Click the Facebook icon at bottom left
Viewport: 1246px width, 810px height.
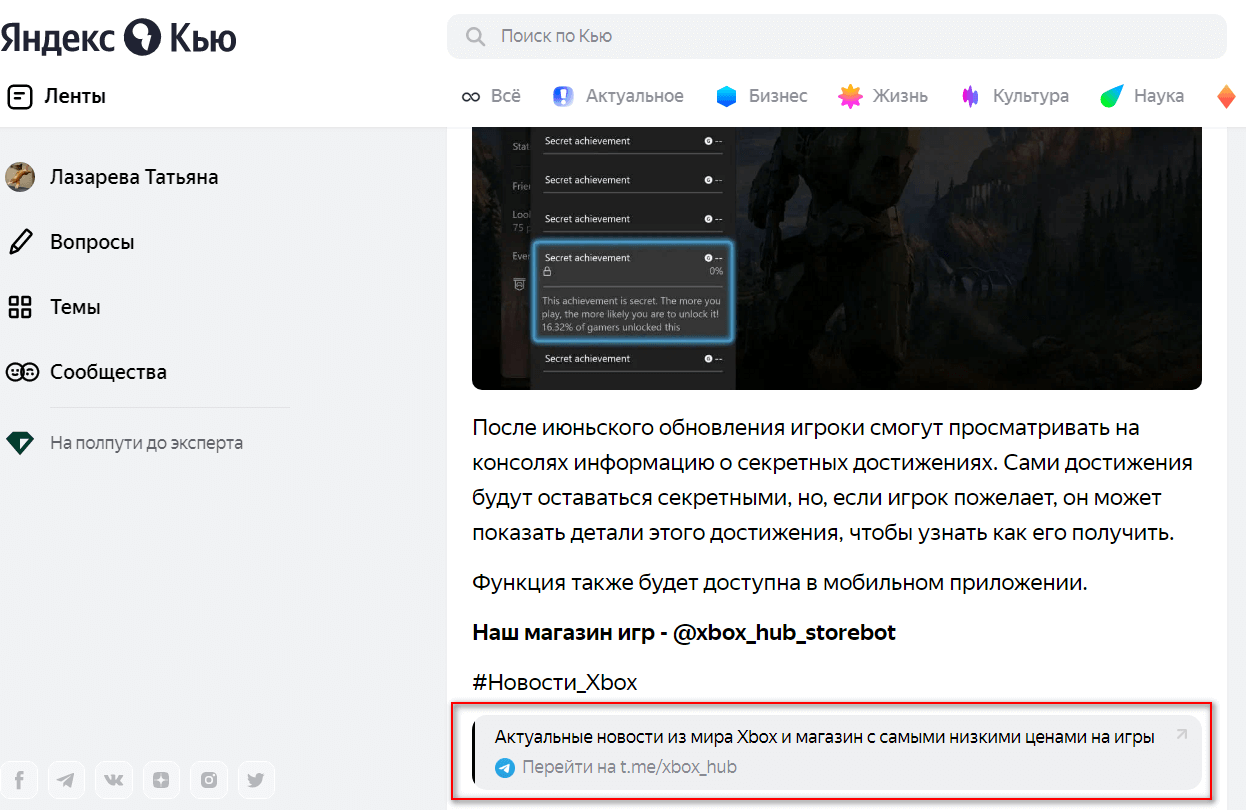click(19, 779)
